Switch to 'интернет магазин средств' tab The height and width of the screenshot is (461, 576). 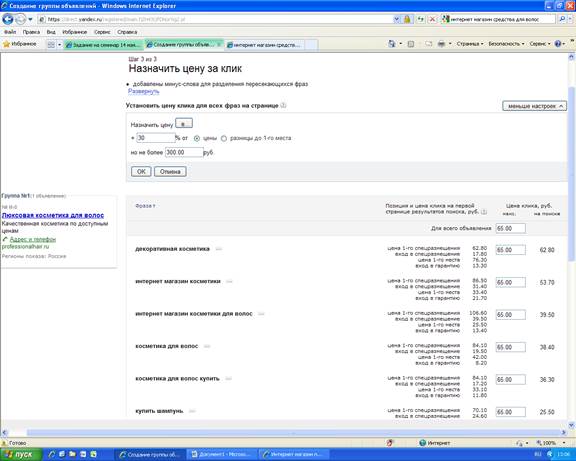point(265,45)
